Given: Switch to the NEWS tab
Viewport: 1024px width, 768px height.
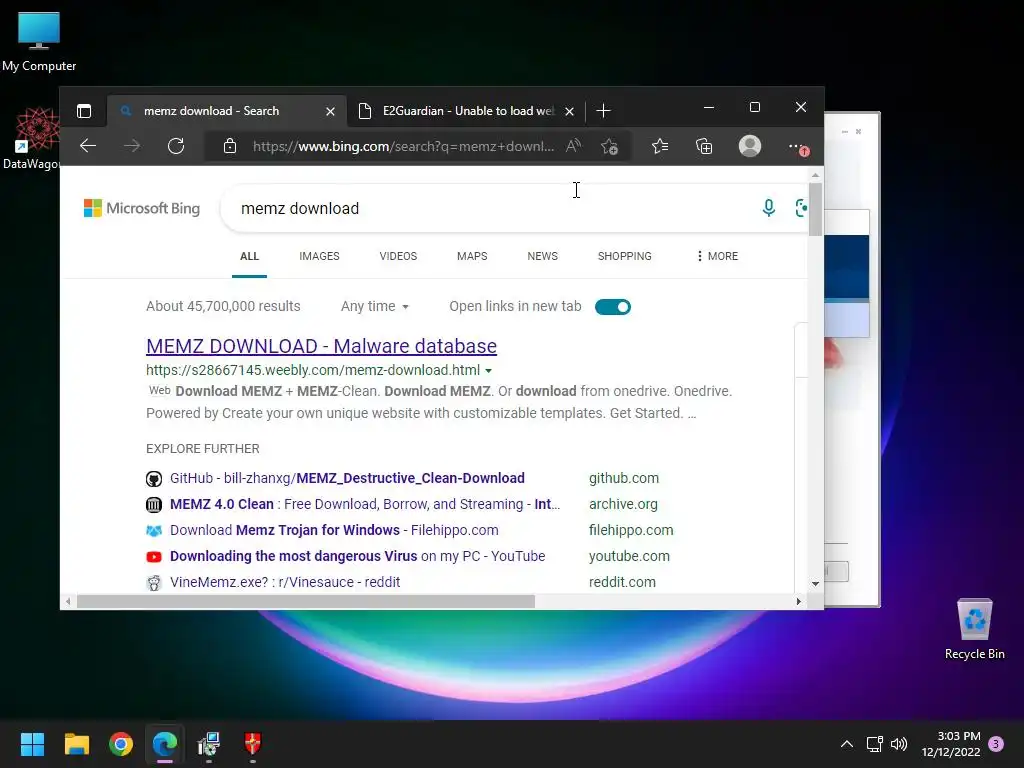Looking at the screenshot, I should click(543, 256).
